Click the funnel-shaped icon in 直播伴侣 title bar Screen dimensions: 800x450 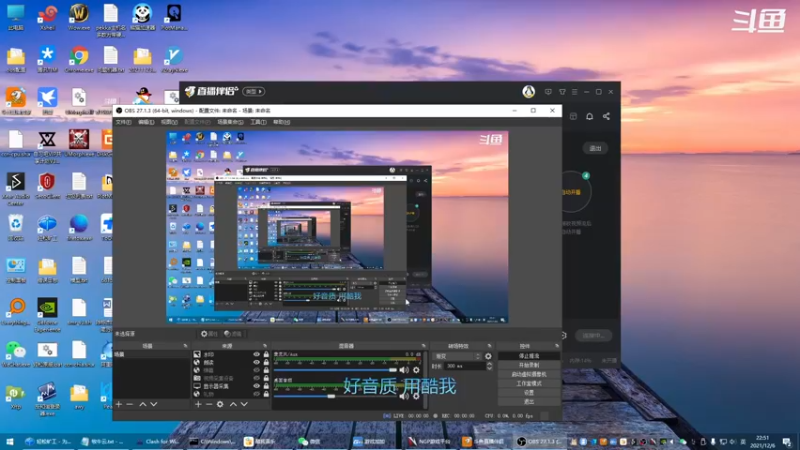click(562, 92)
